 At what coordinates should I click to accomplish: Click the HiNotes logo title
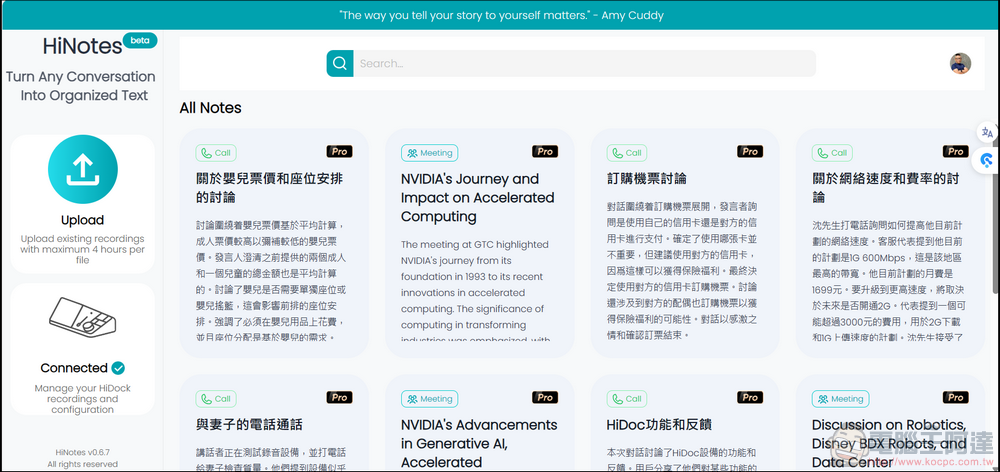pyautogui.click(x=82, y=46)
